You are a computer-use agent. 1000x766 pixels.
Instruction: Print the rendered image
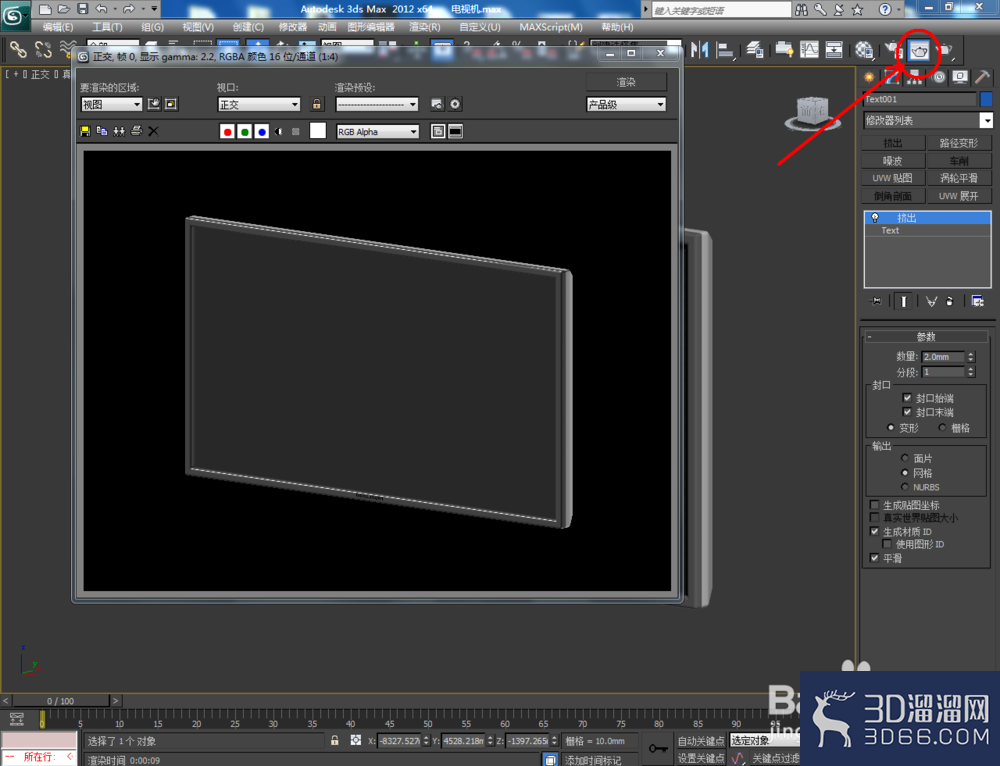tap(136, 131)
